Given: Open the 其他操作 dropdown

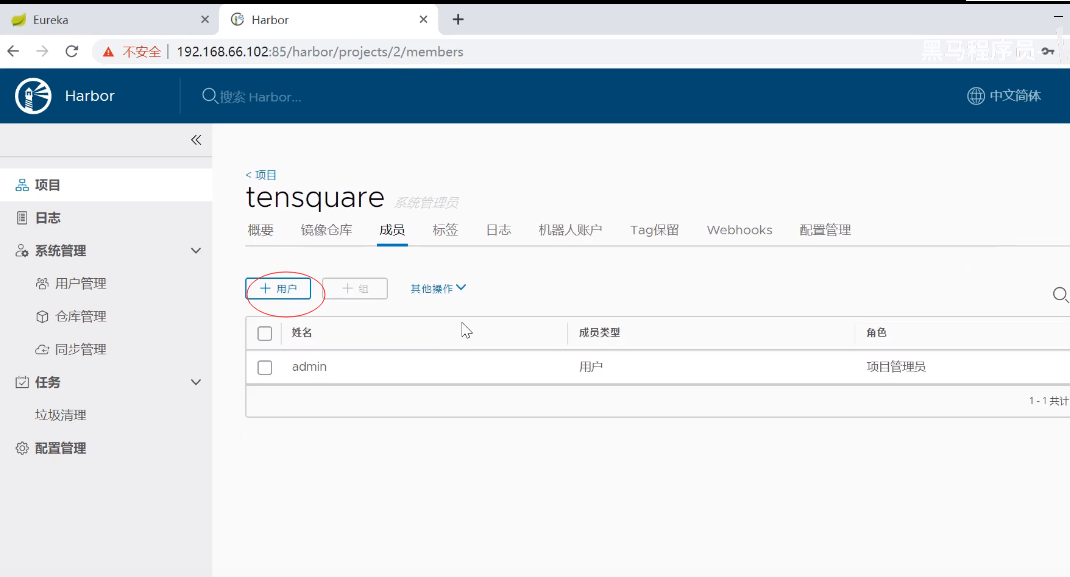Looking at the screenshot, I should click(x=438, y=288).
